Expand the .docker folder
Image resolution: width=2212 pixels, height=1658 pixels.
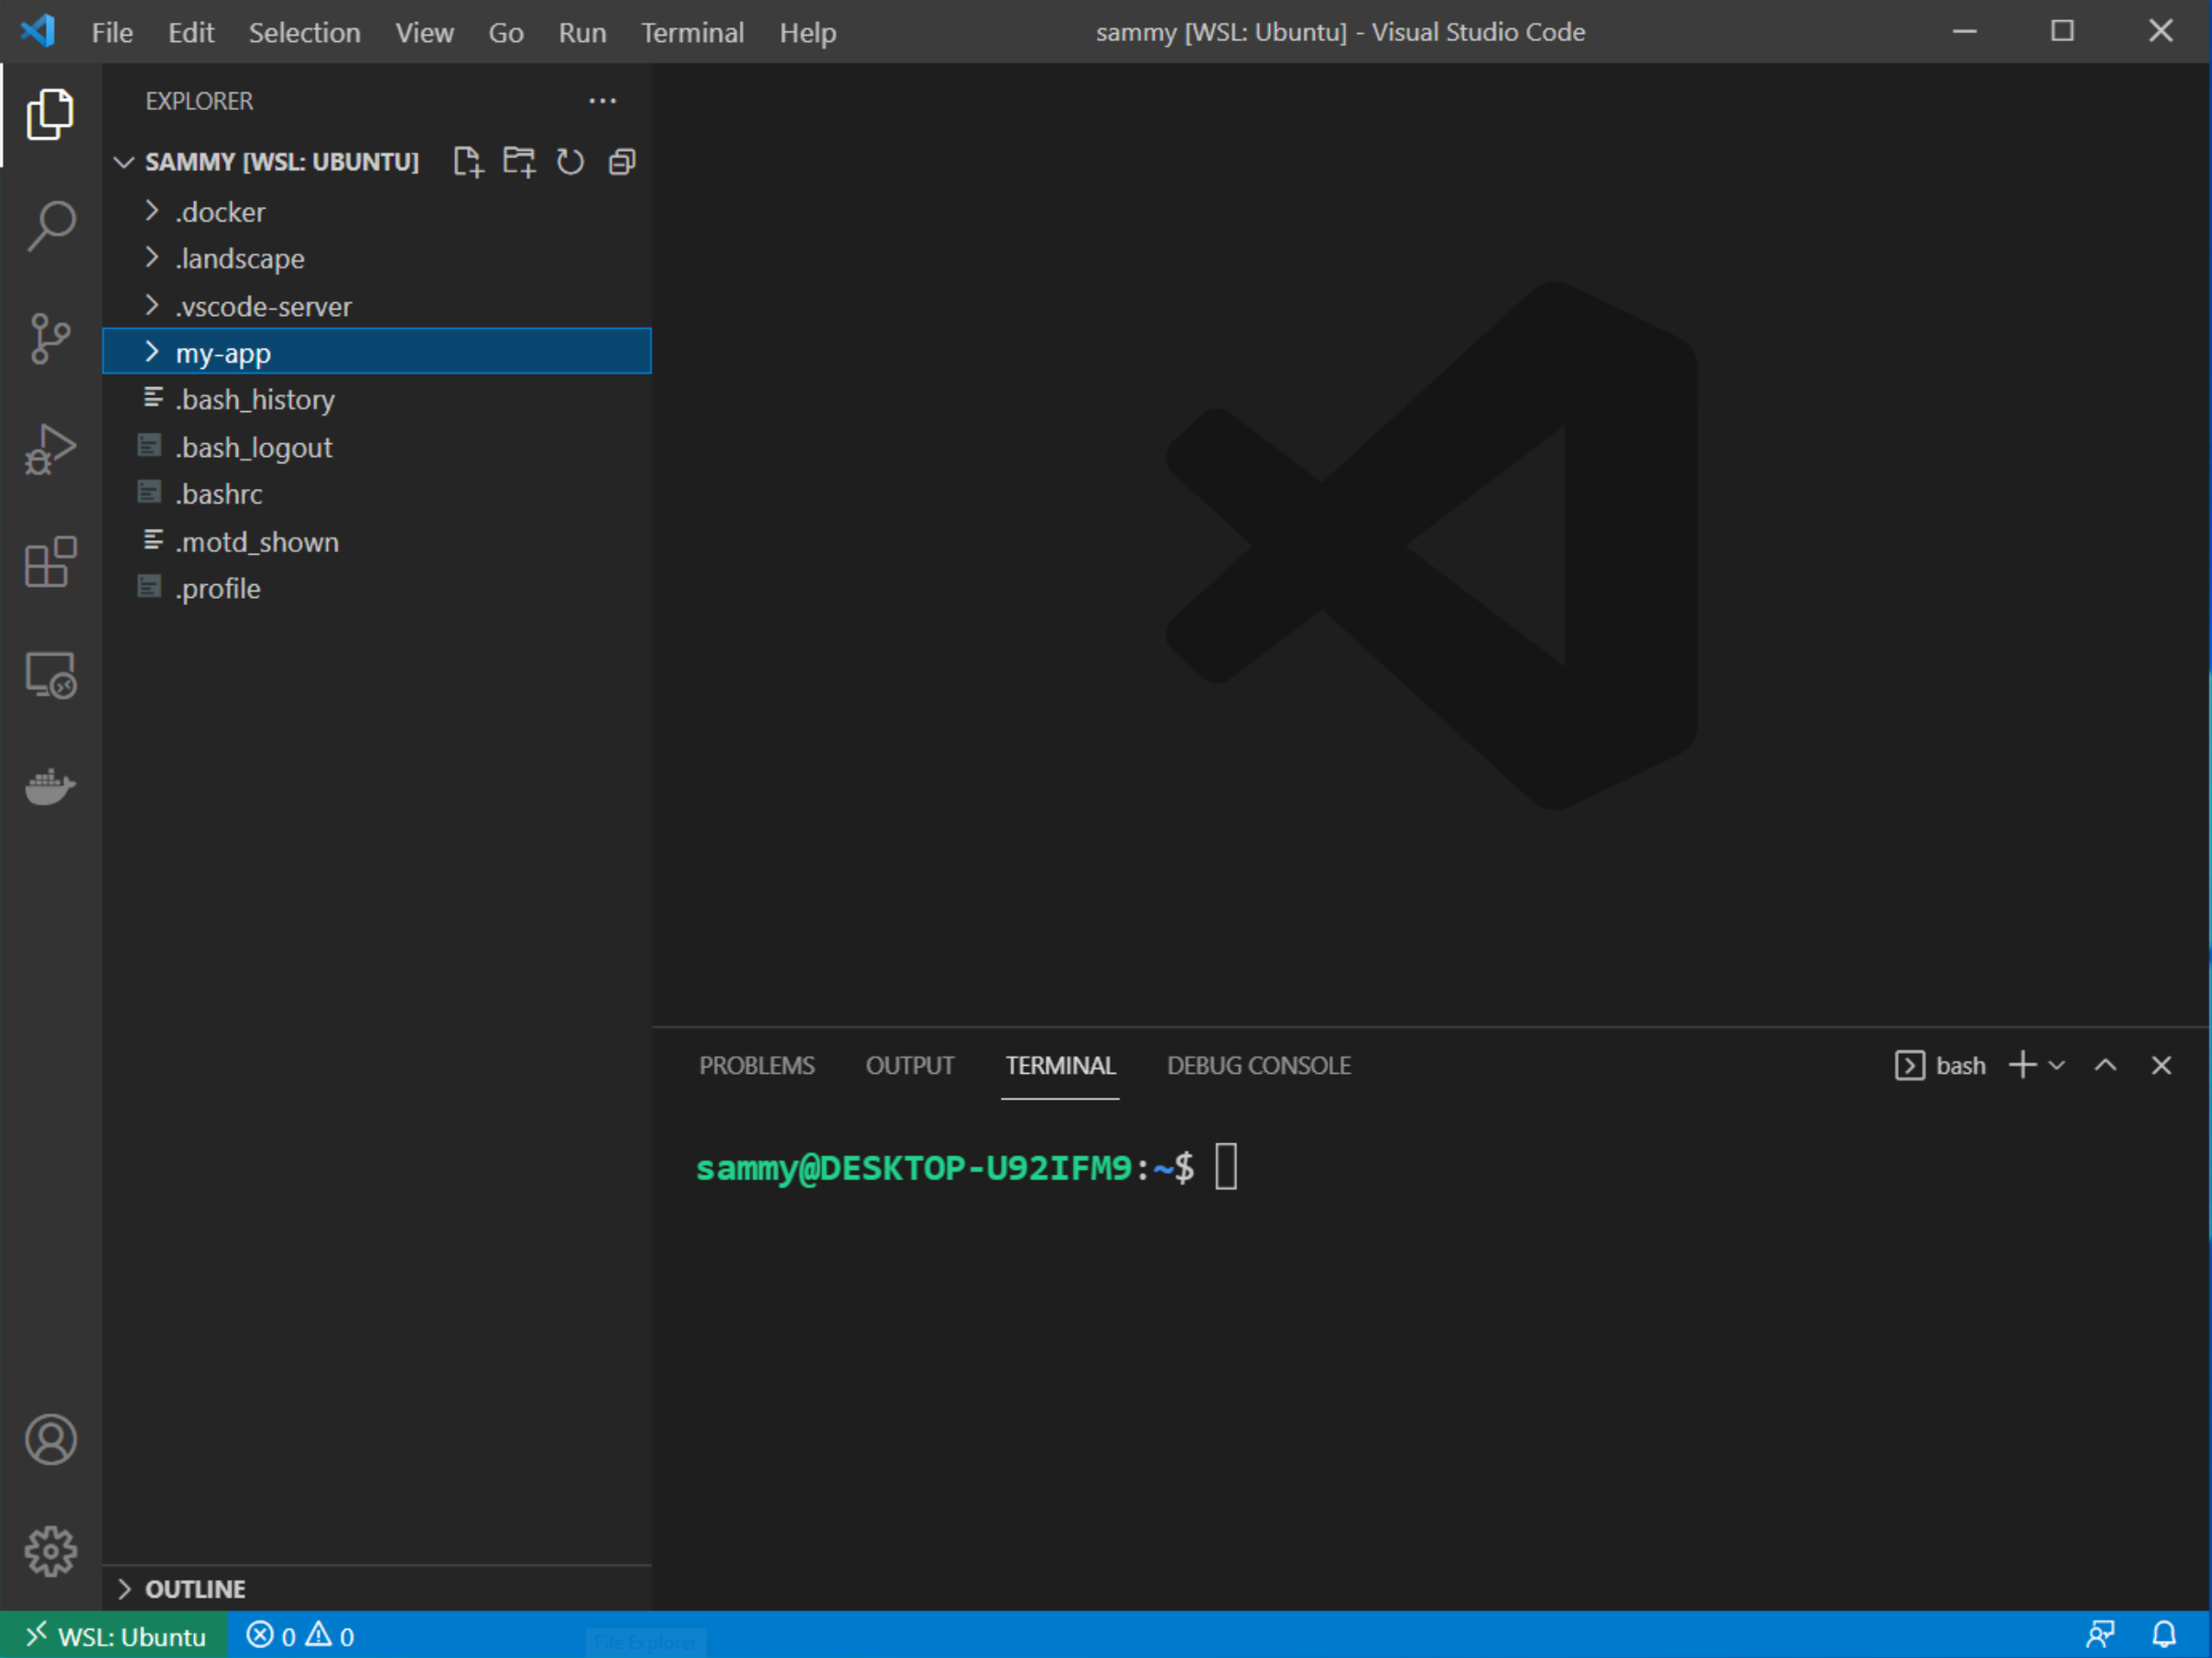377,212
